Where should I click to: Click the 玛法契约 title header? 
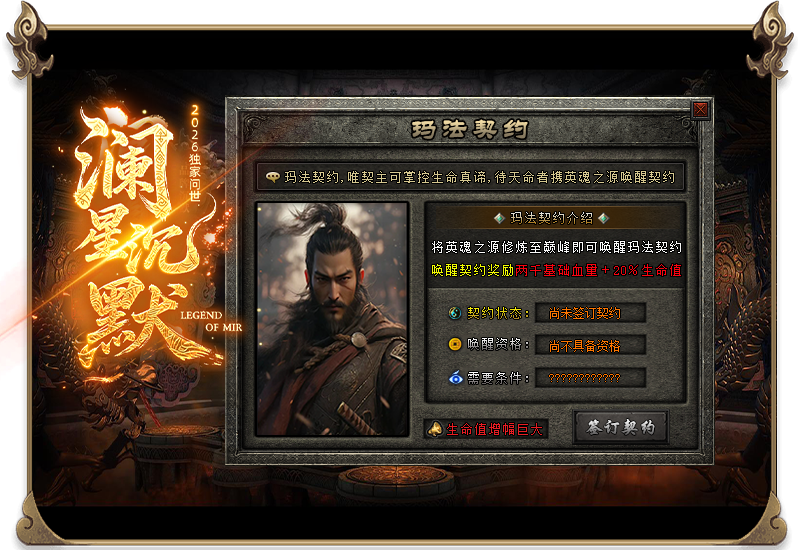[x=469, y=130]
